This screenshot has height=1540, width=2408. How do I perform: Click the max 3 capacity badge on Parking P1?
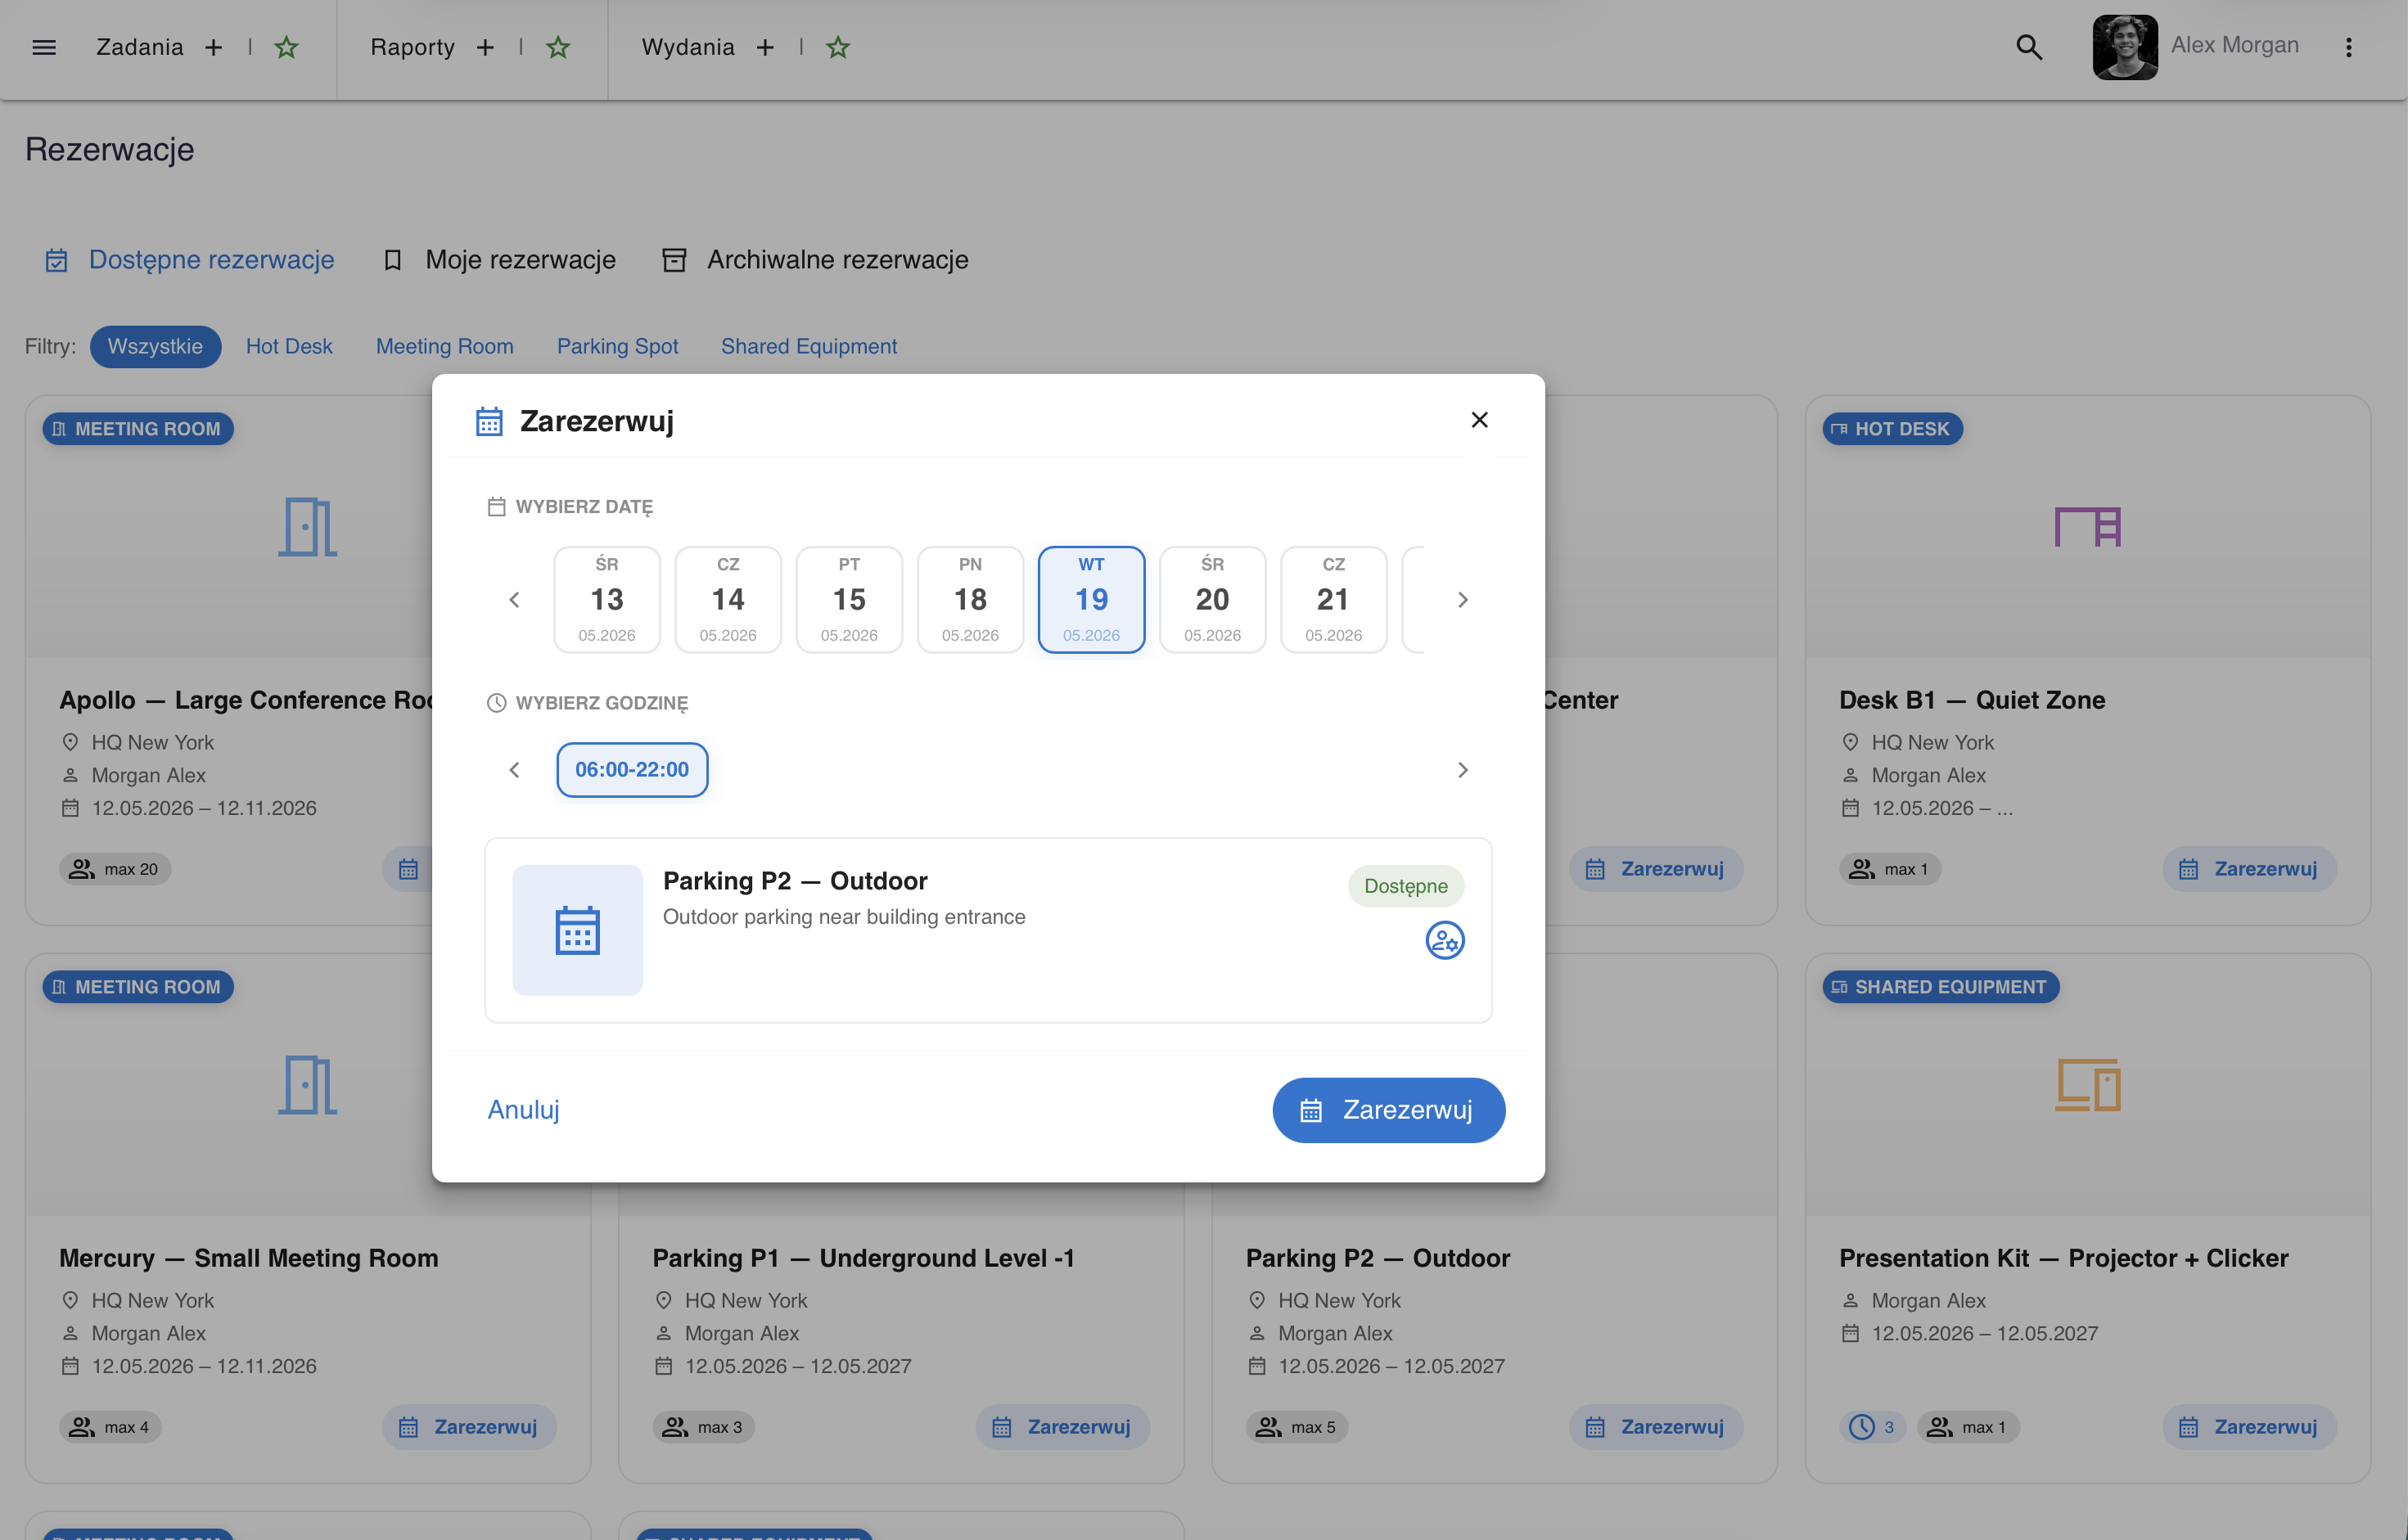click(x=704, y=1427)
